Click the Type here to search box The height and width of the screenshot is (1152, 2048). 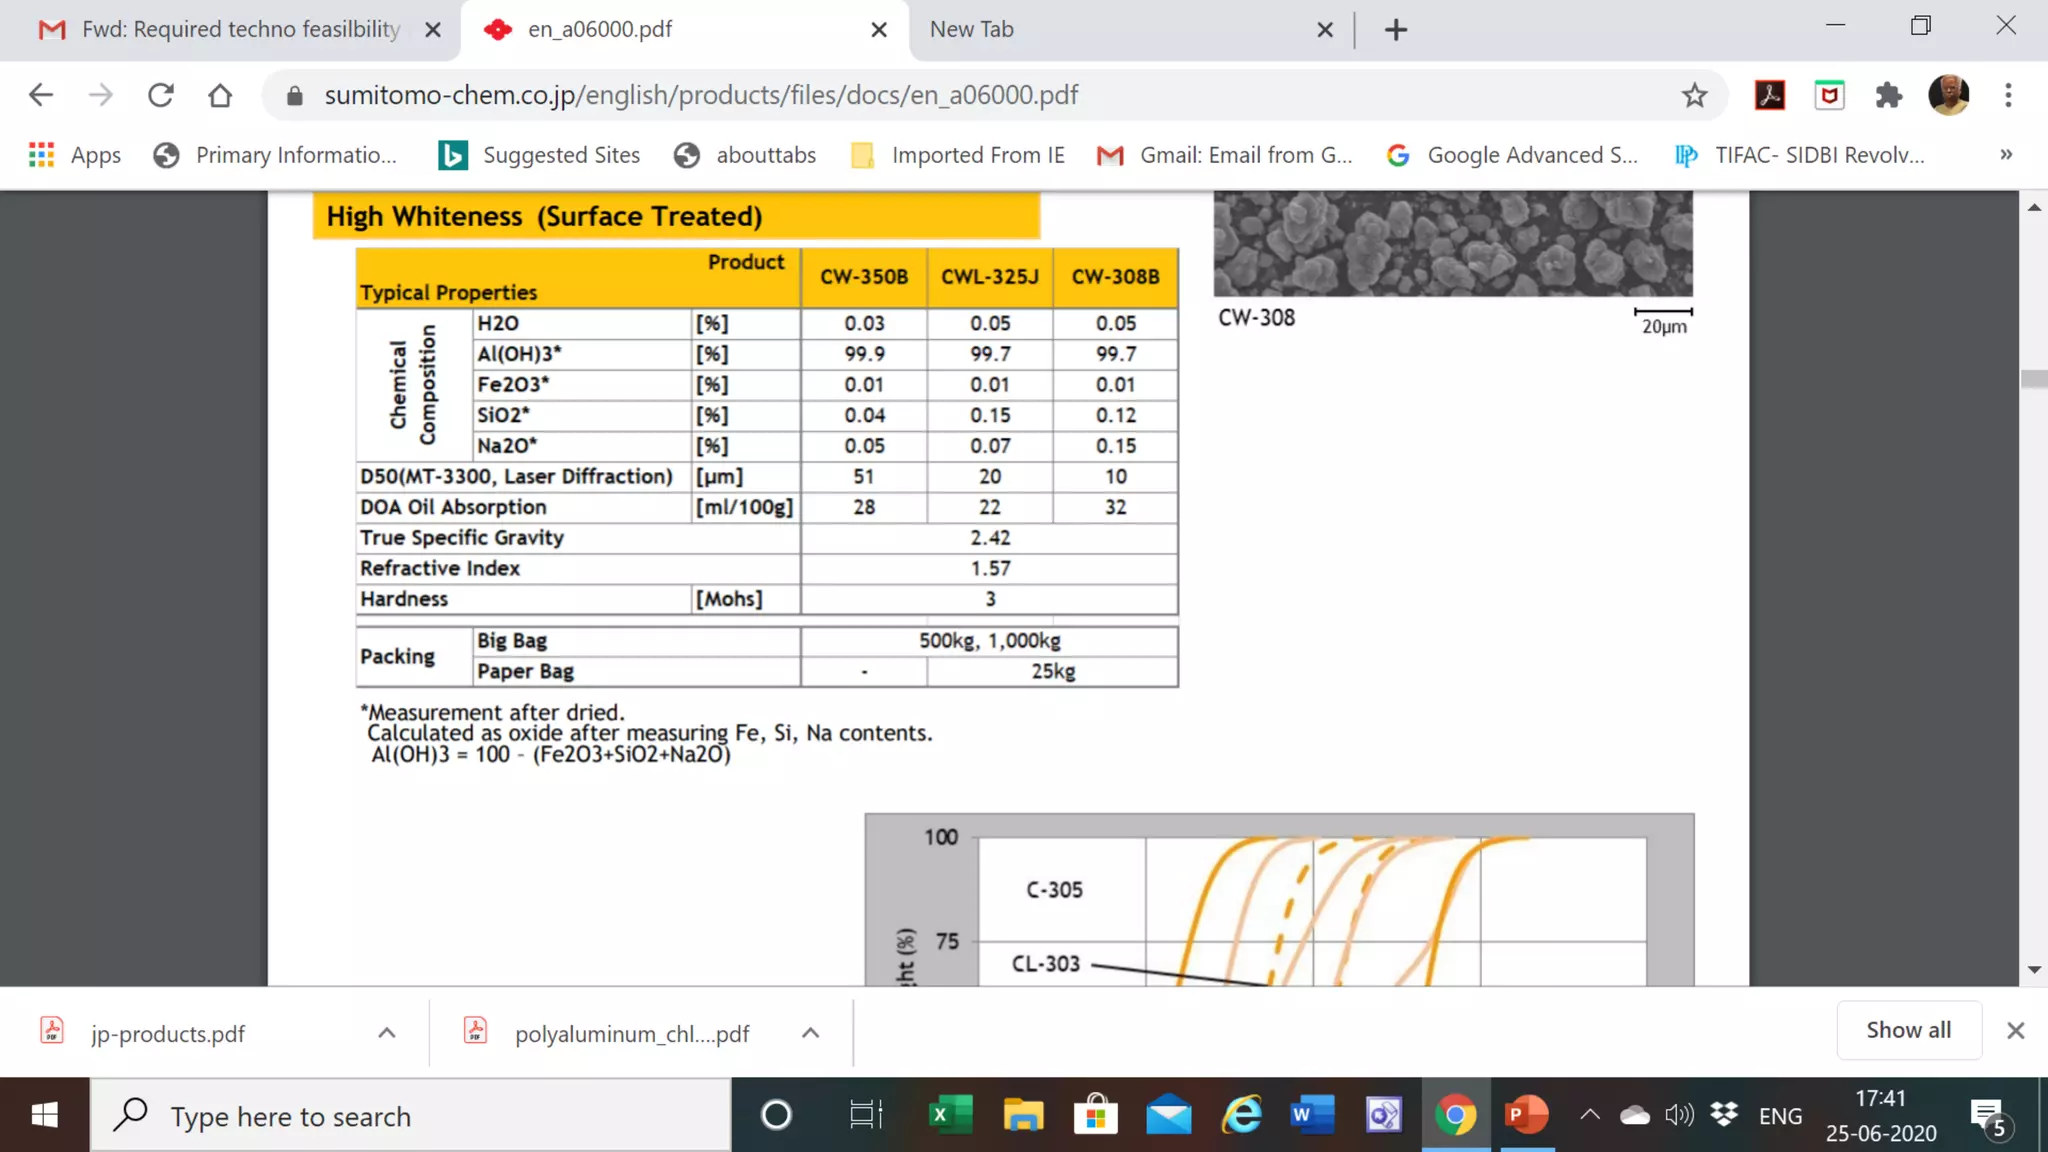coord(411,1115)
